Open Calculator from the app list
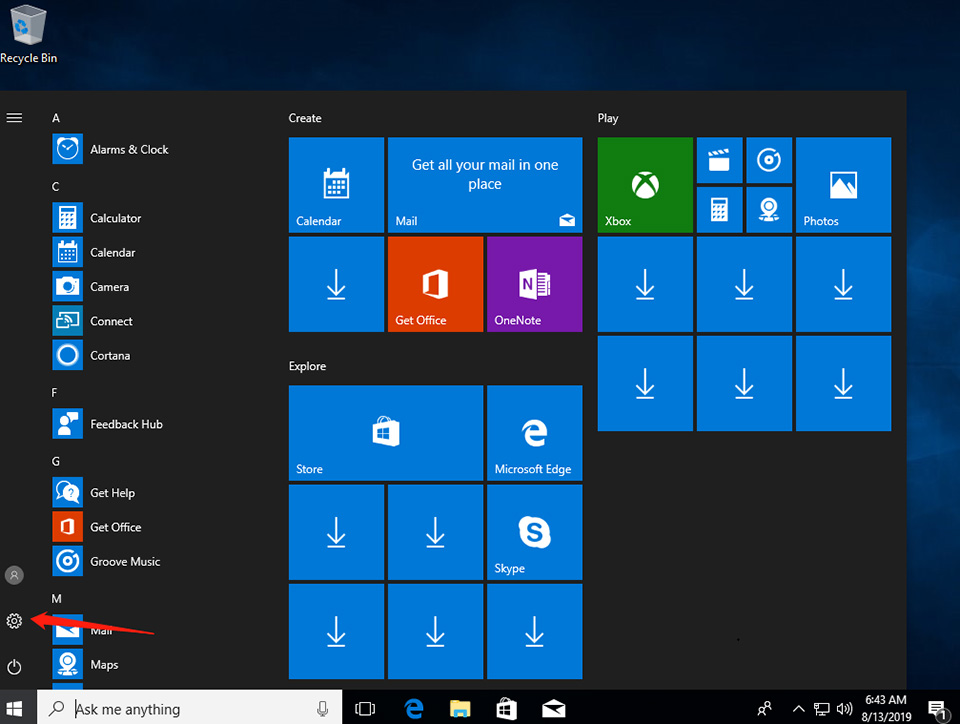The width and height of the screenshot is (960, 724). tap(97, 218)
